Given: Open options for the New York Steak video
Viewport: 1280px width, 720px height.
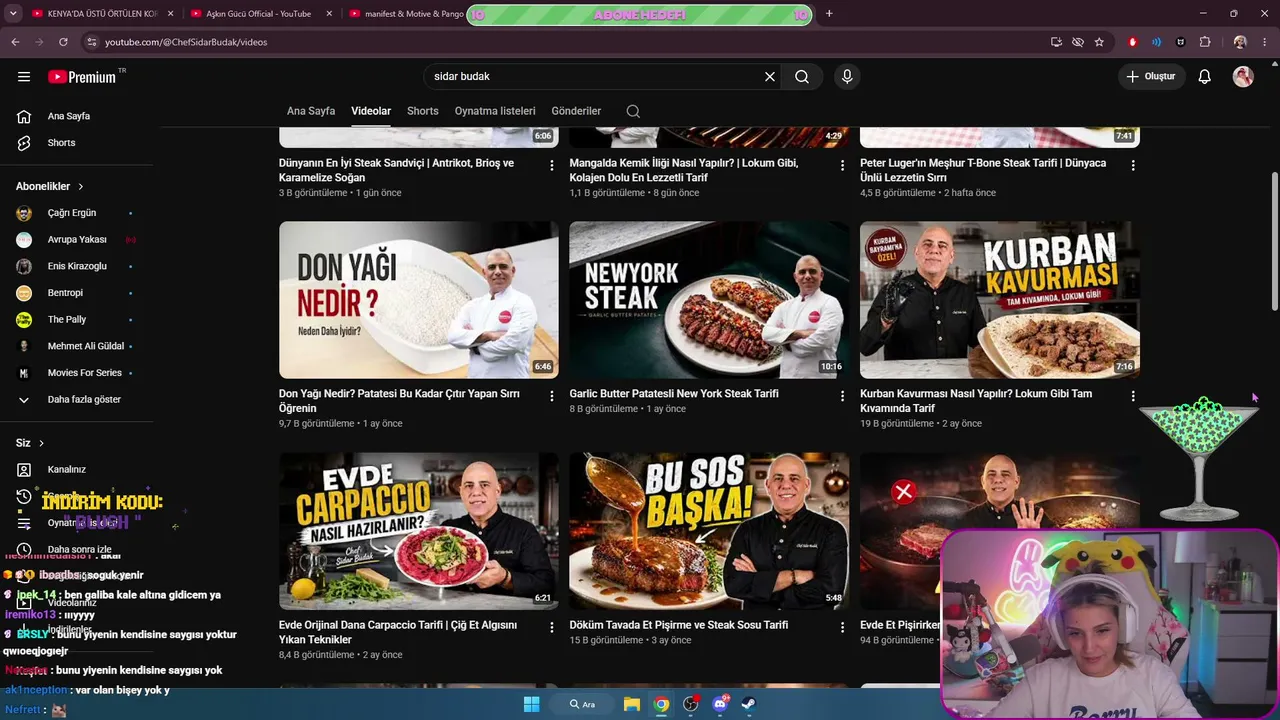Looking at the screenshot, I should [842, 397].
